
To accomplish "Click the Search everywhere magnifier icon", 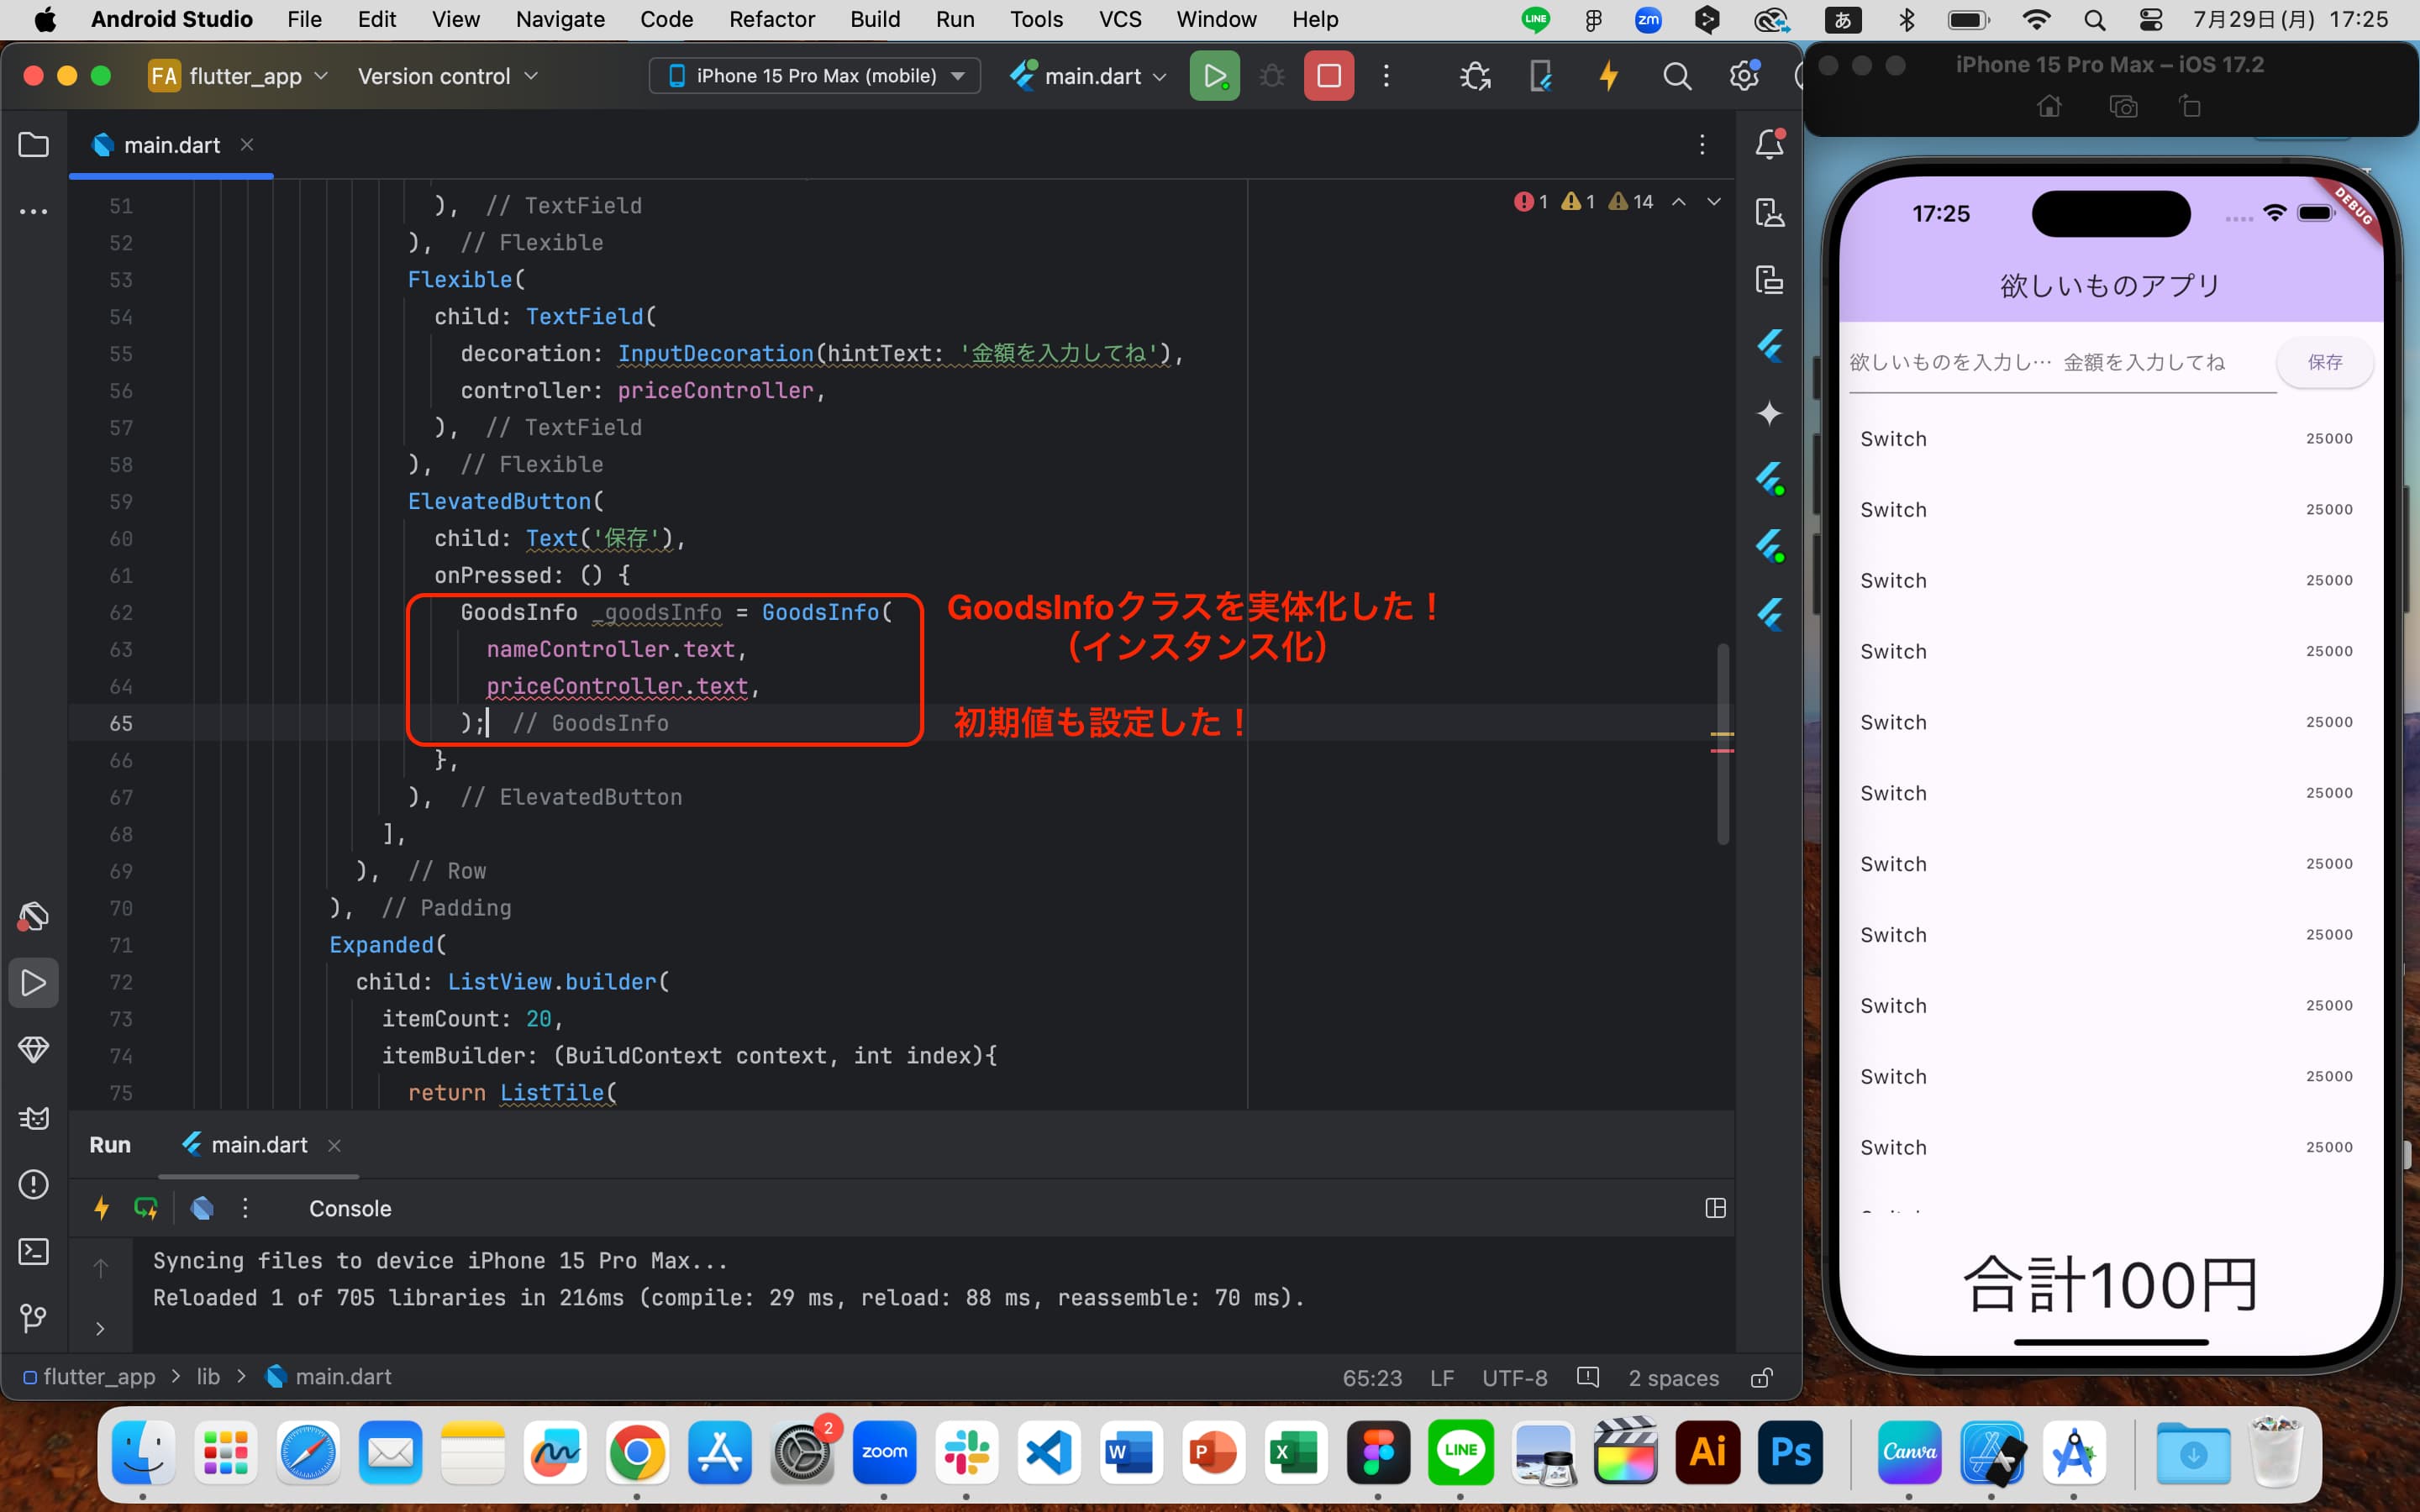I will pyautogui.click(x=1675, y=75).
